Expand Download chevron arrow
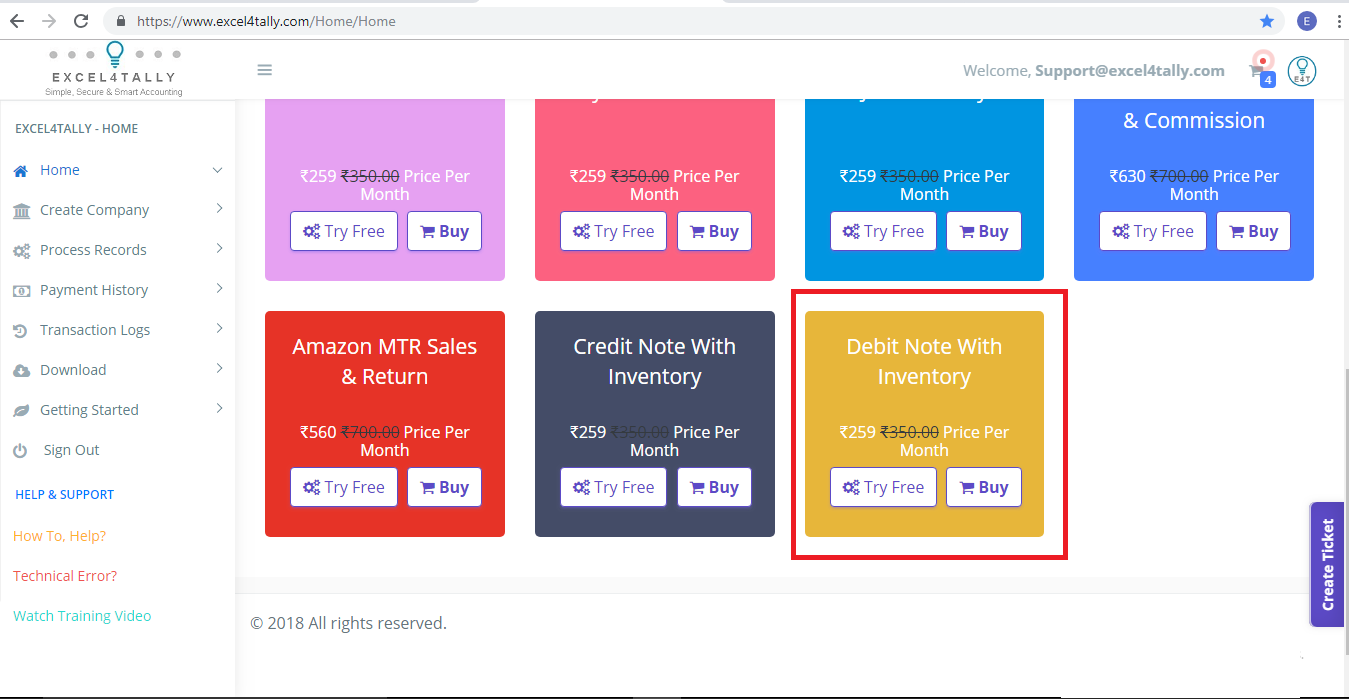The image size is (1349, 699). (x=219, y=369)
